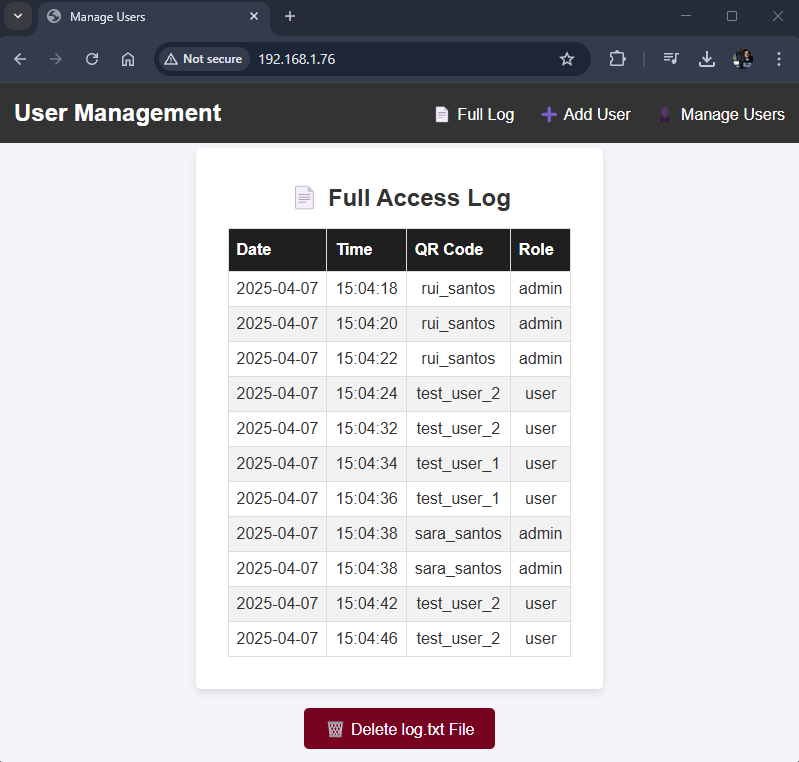The width and height of the screenshot is (799, 762).
Task: Select the time cell 15:04:32
Action: pyautogui.click(x=366, y=429)
